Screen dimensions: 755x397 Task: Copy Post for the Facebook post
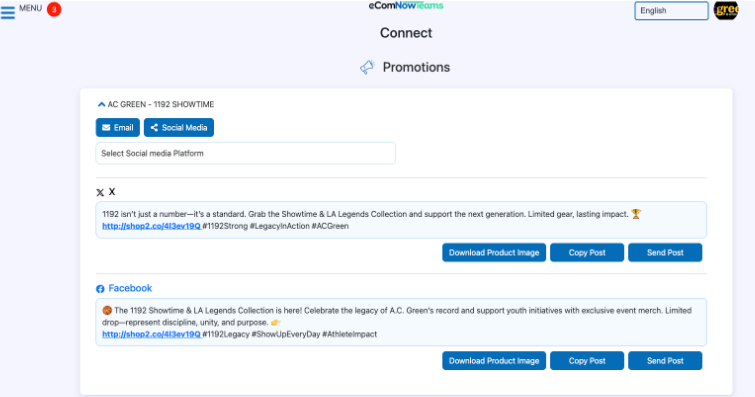[x=587, y=360]
